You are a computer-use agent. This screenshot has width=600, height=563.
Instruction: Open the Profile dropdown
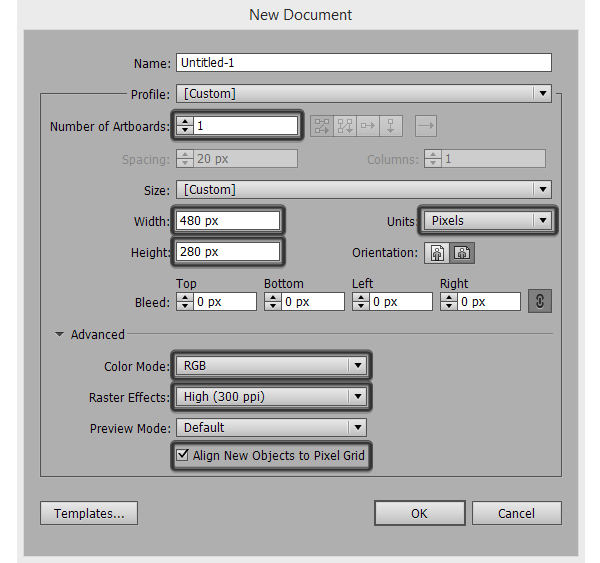tap(363, 94)
